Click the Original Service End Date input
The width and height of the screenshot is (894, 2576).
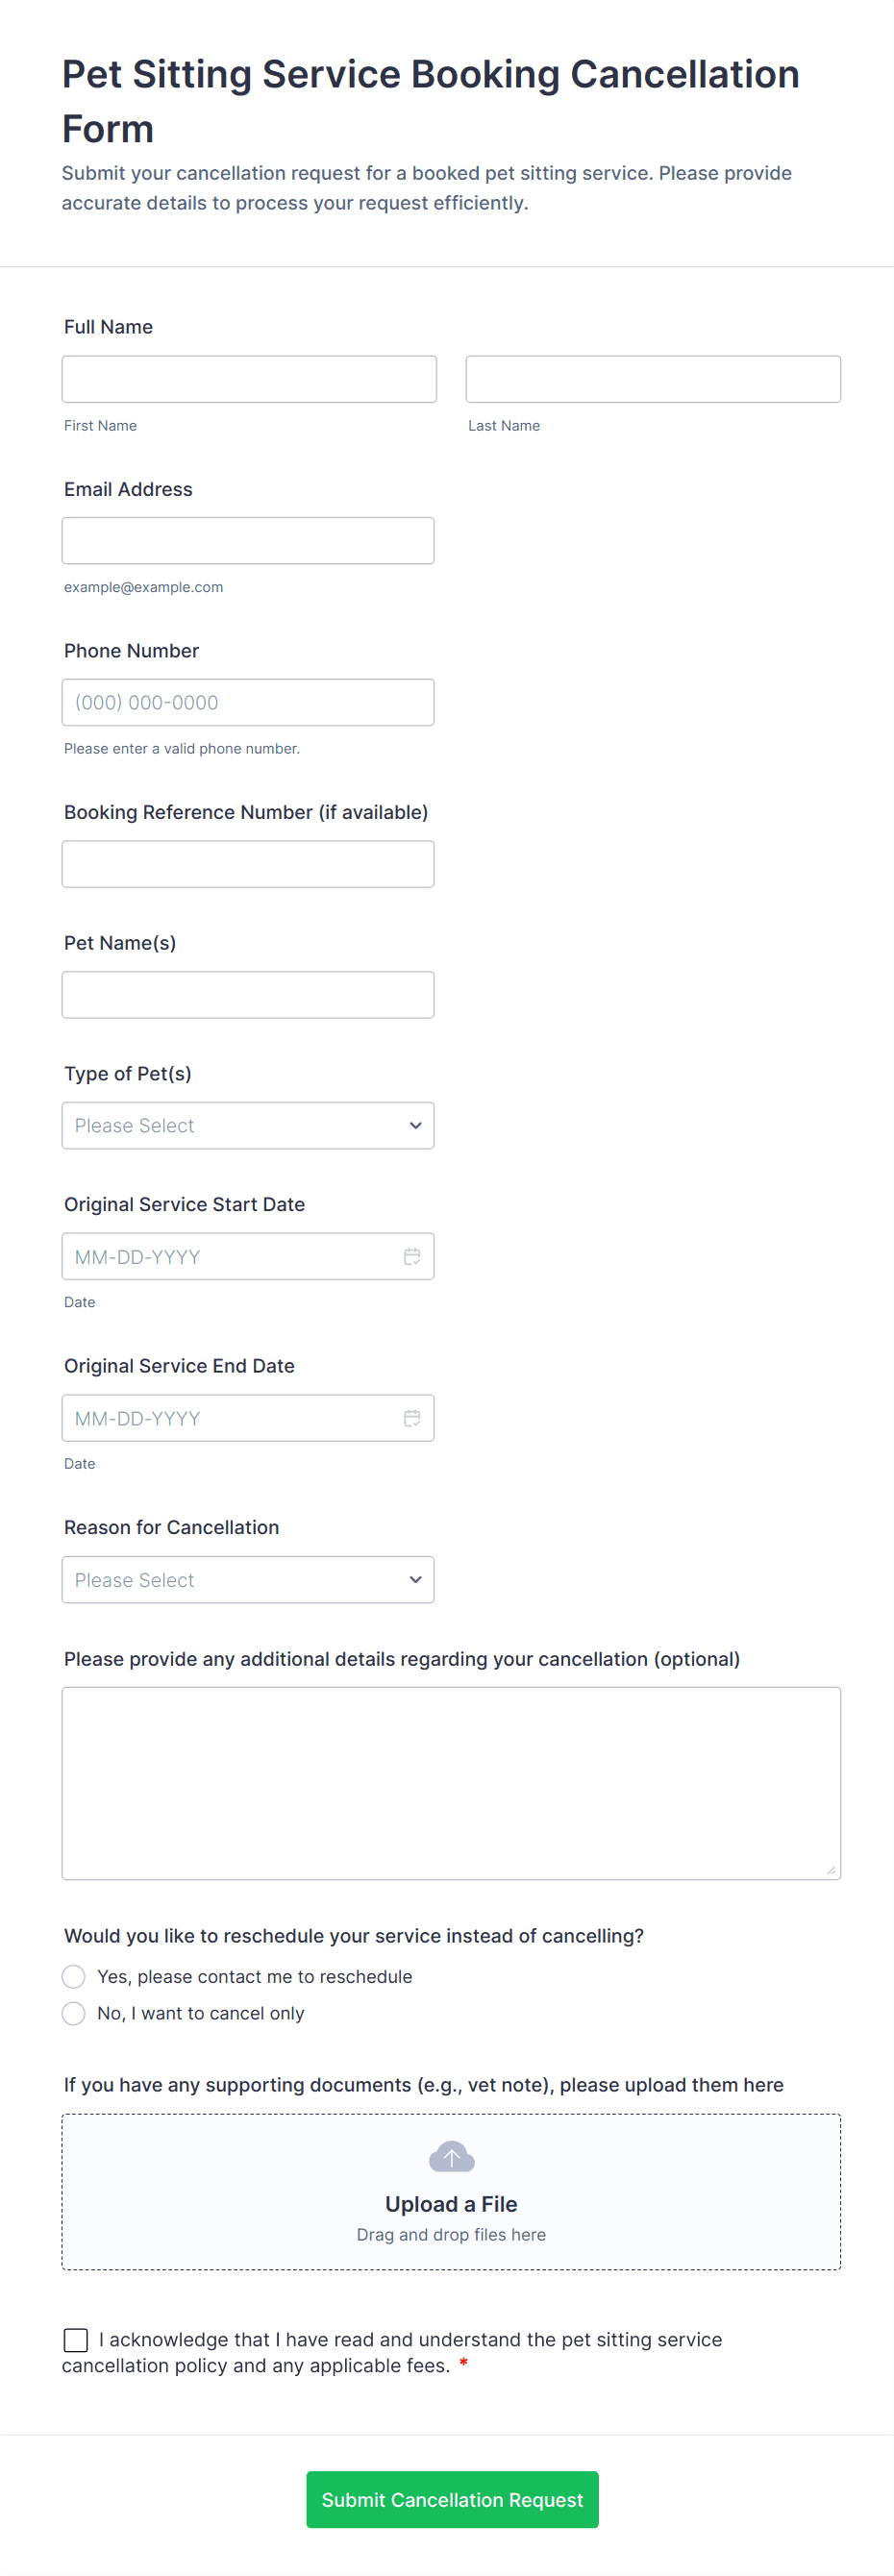tap(230, 1418)
